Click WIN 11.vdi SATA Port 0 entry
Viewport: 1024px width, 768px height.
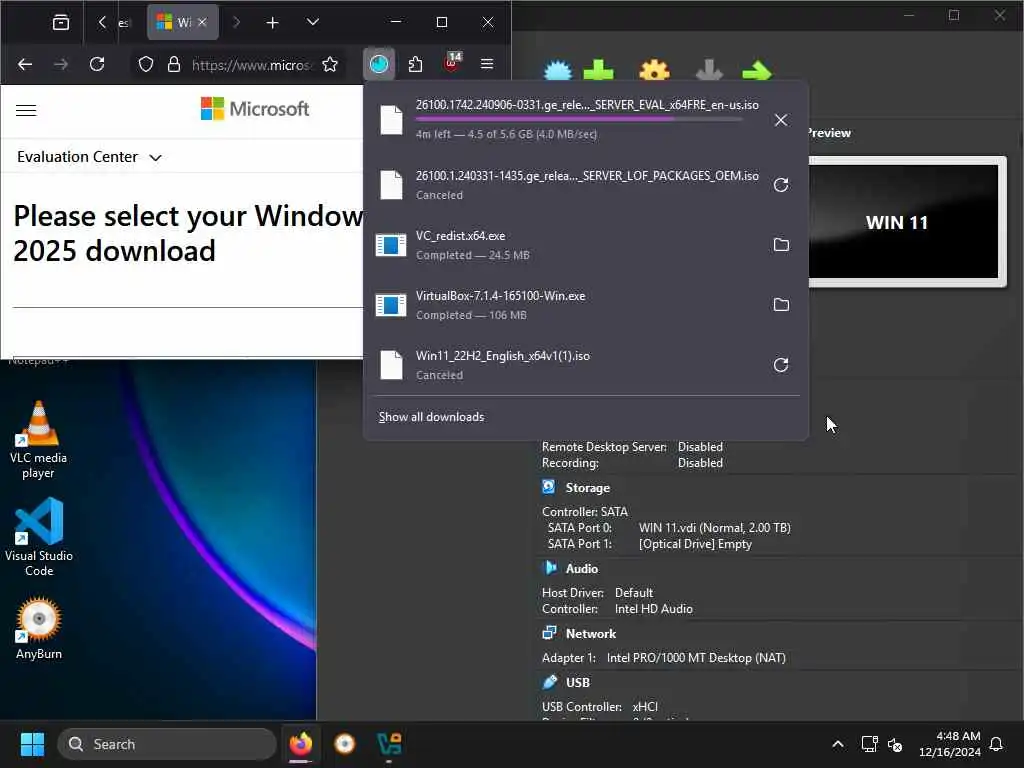(x=714, y=528)
